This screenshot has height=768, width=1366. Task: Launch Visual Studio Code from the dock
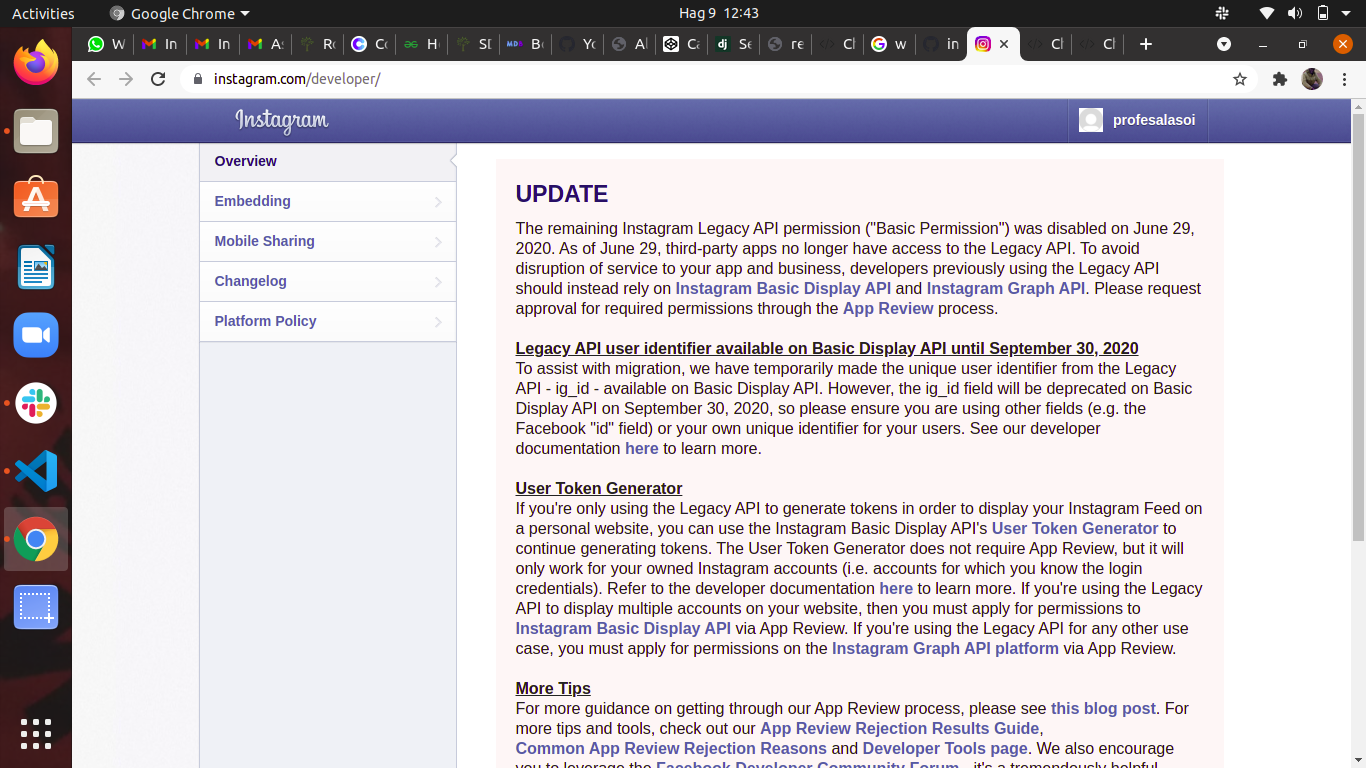click(36, 471)
